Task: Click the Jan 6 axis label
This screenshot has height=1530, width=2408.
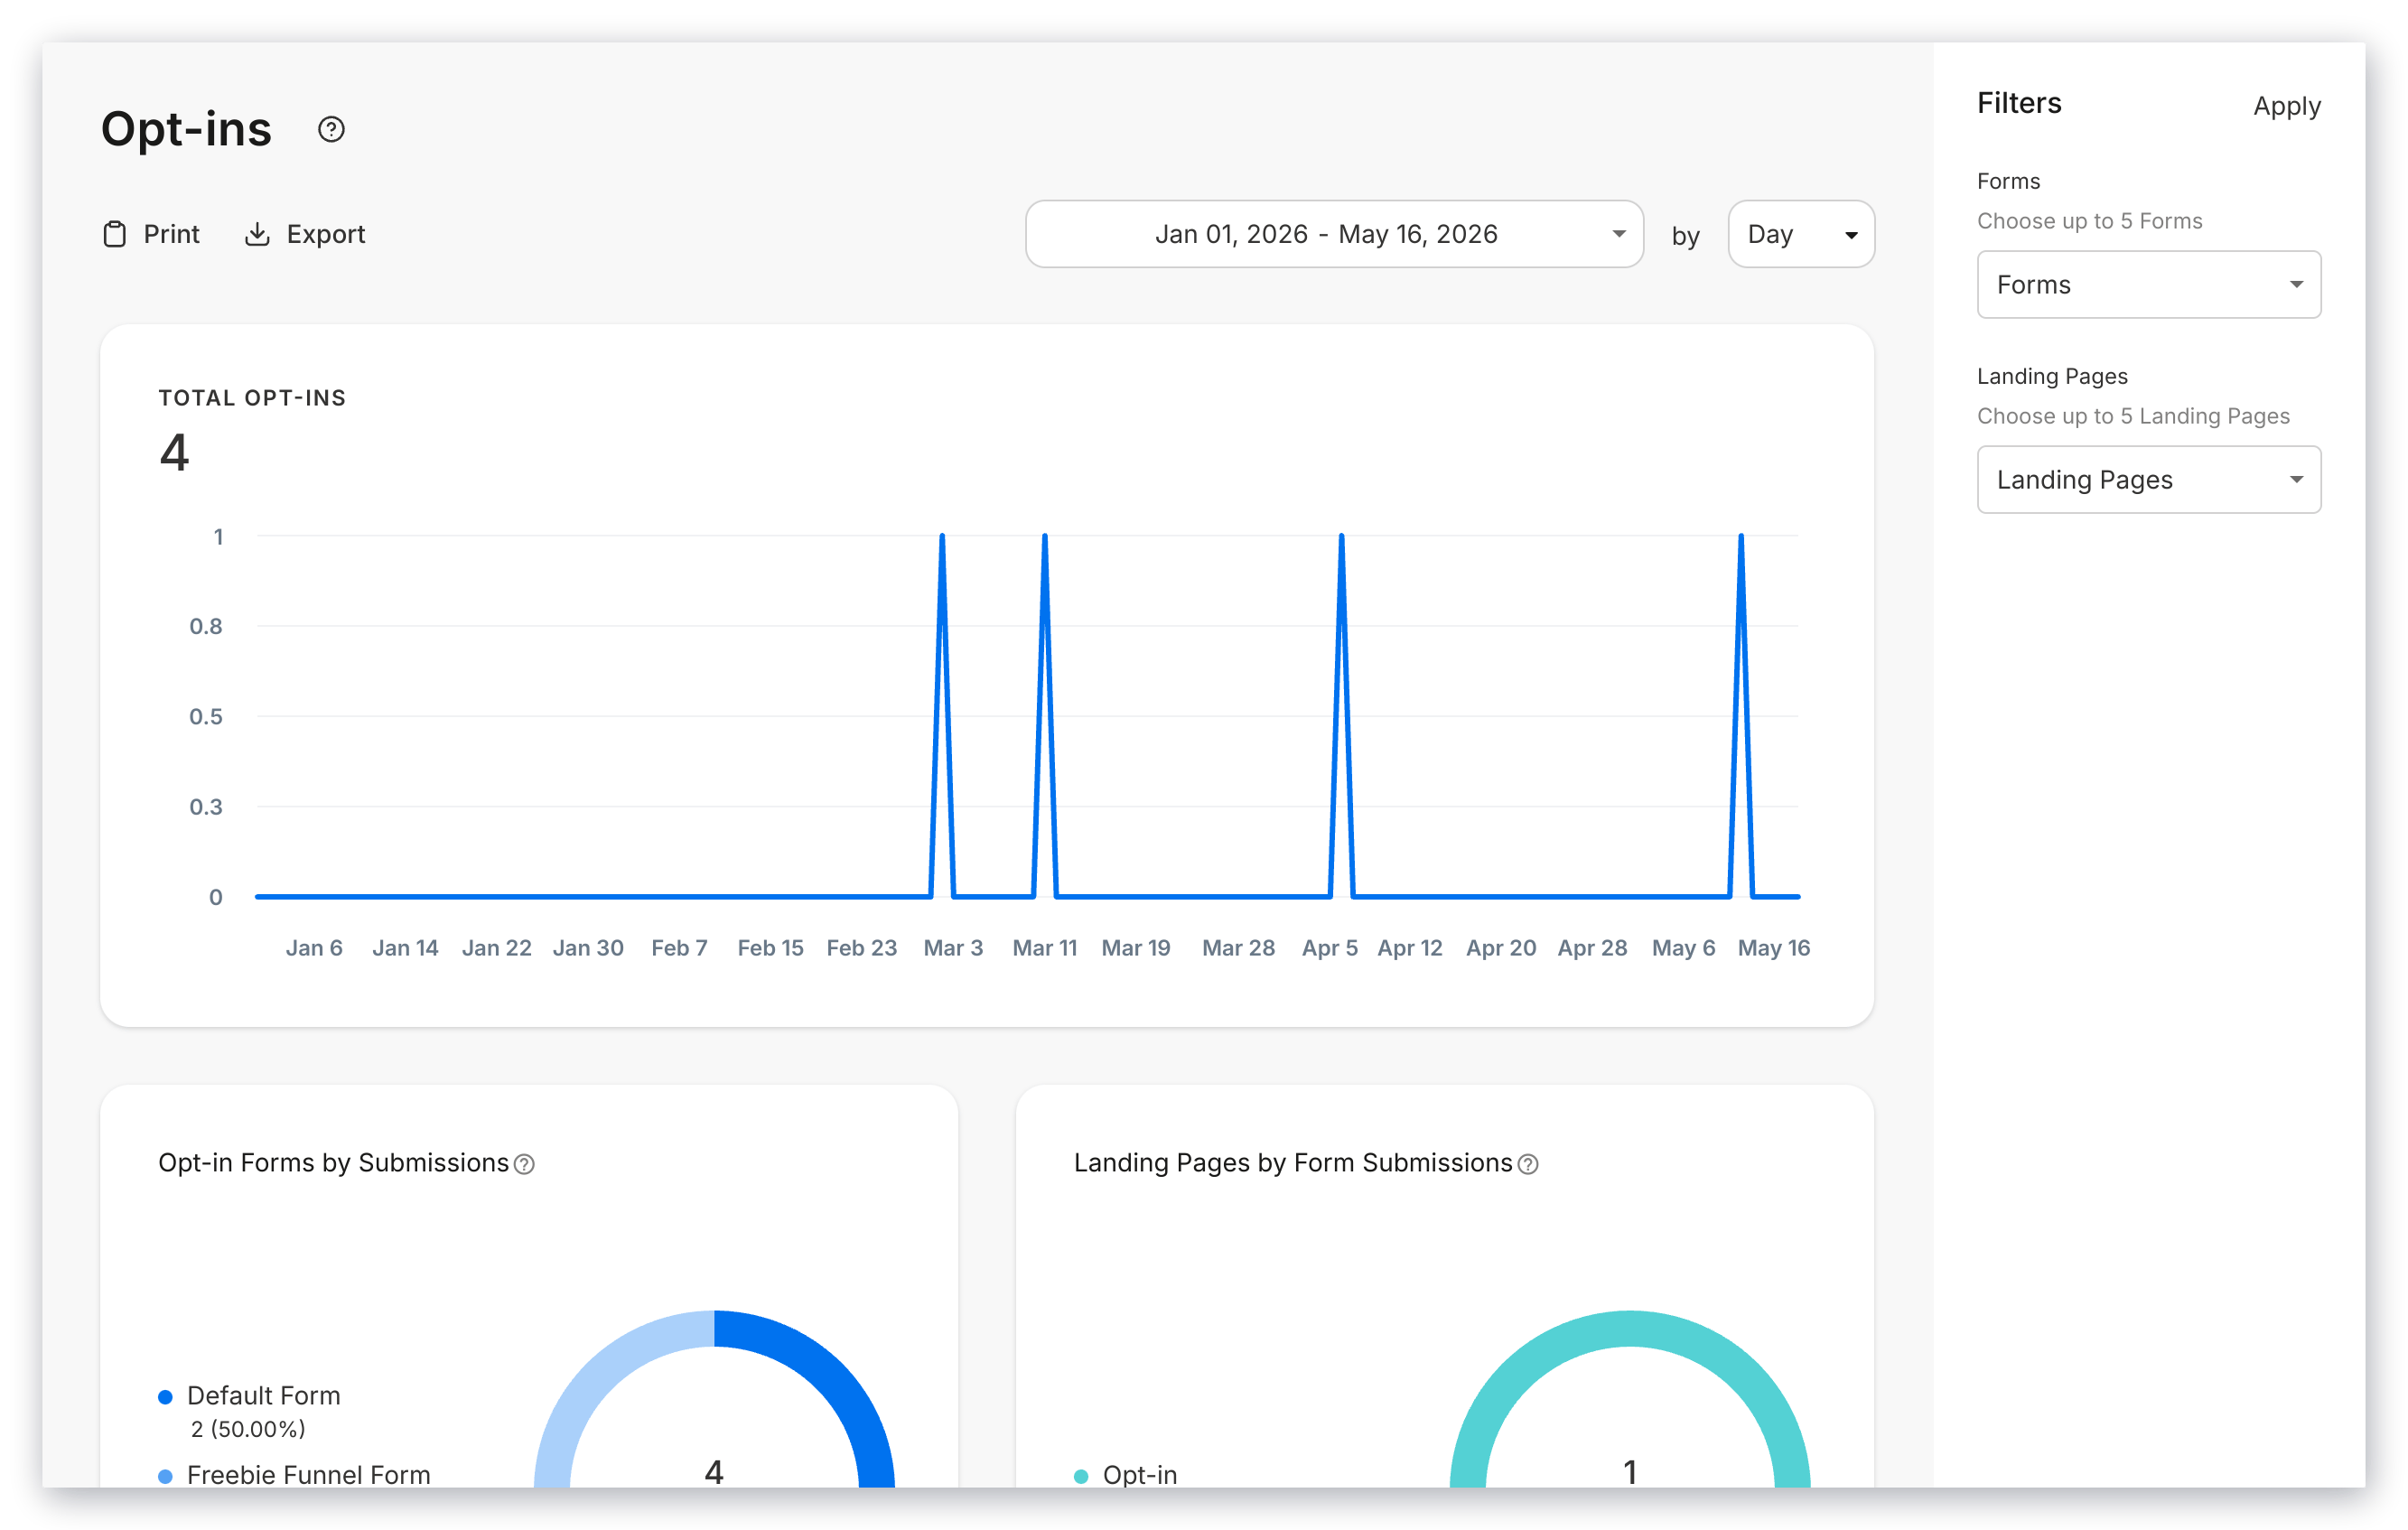Action: 314,948
